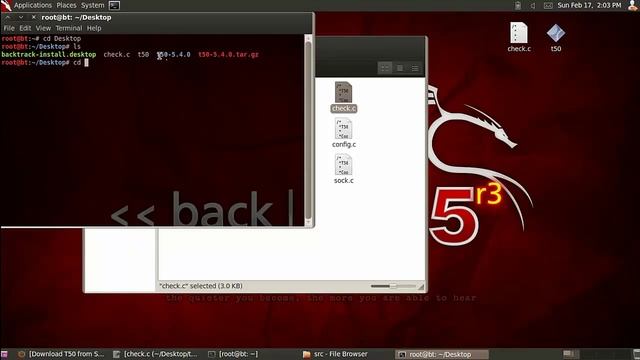Switch to root@bt: ~/Desktop taskbar terminal
Image resolution: width=640 pixels, height=360 pixels.
[441, 354]
